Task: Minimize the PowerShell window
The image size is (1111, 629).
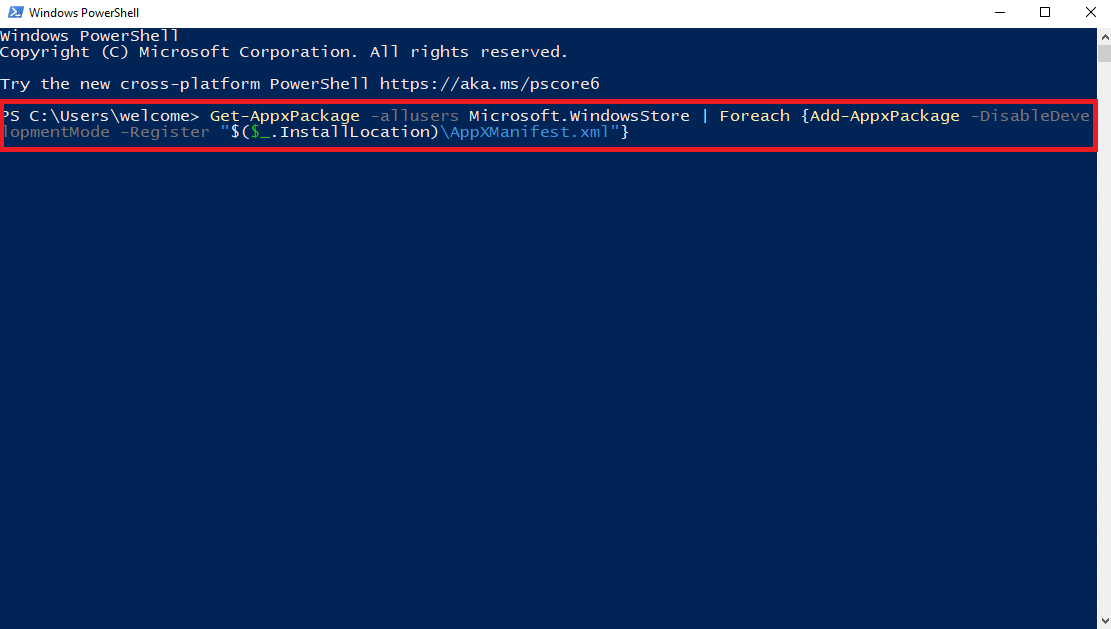Action: coord(1000,13)
